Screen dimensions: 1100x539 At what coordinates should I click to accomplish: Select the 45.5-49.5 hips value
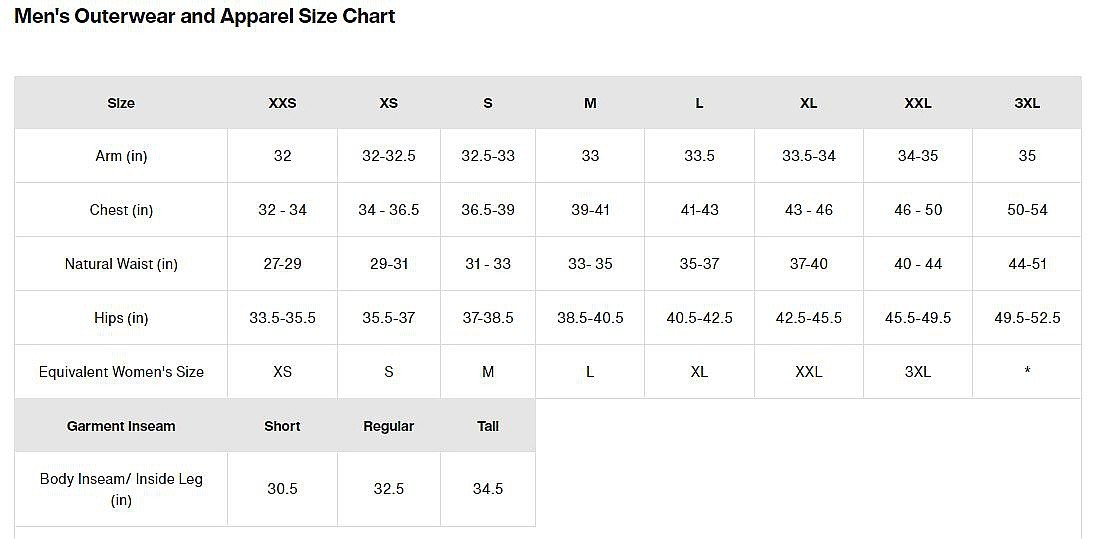[918, 318]
